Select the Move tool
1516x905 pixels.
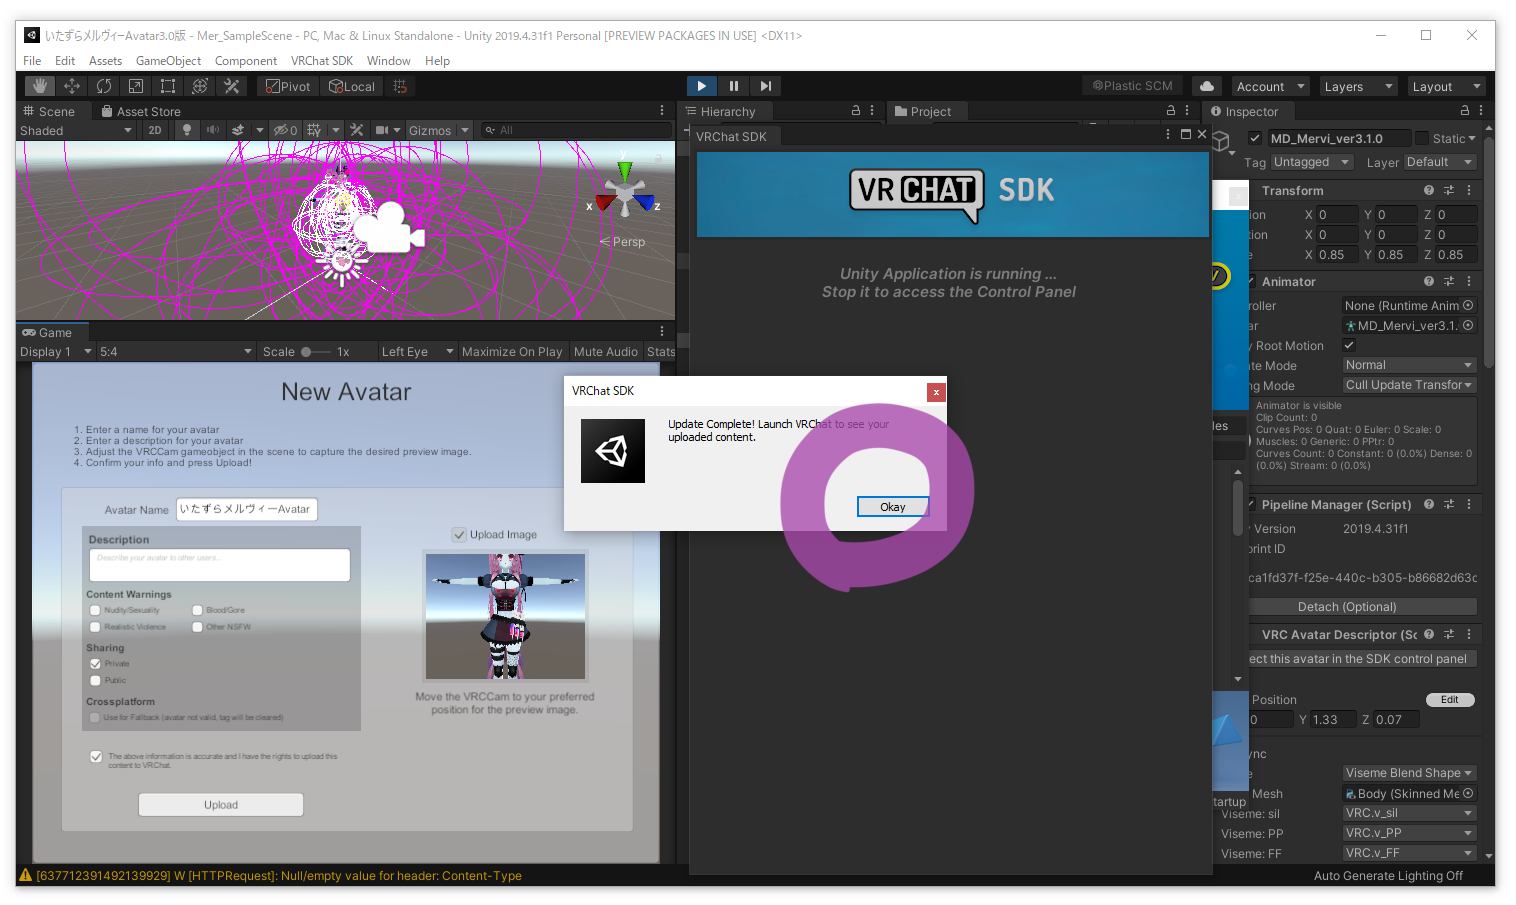click(x=72, y=86)
